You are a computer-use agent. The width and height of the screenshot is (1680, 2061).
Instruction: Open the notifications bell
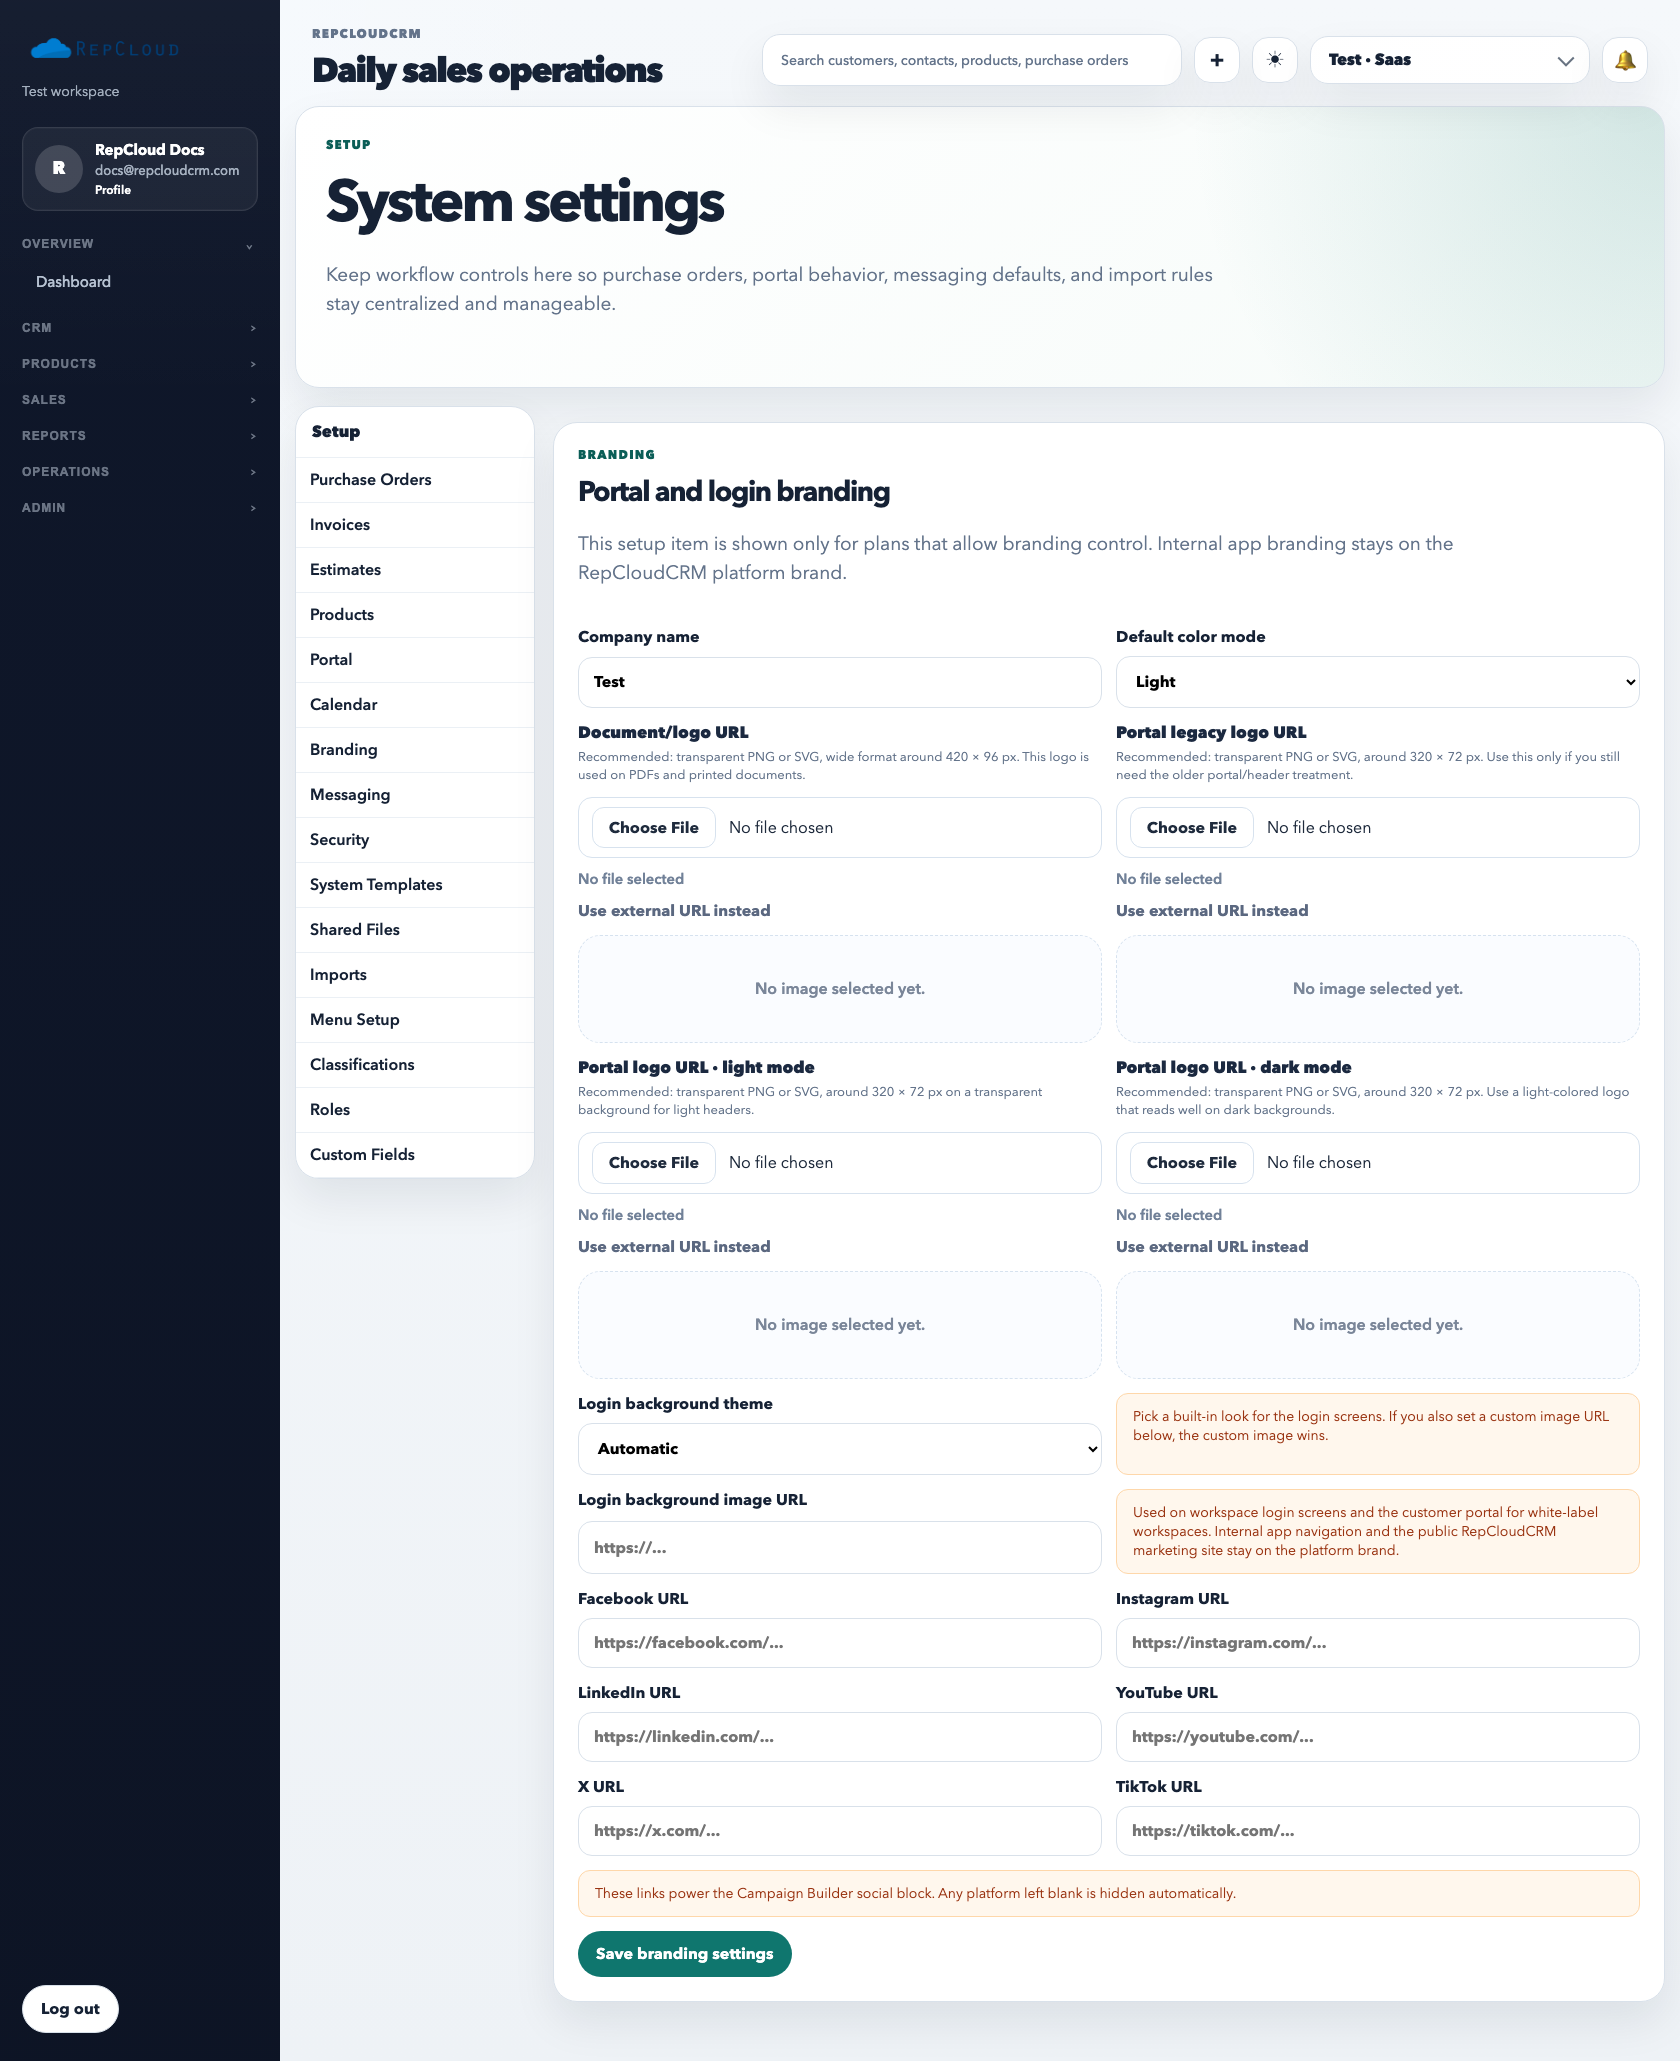click(x=1625, y=60)
